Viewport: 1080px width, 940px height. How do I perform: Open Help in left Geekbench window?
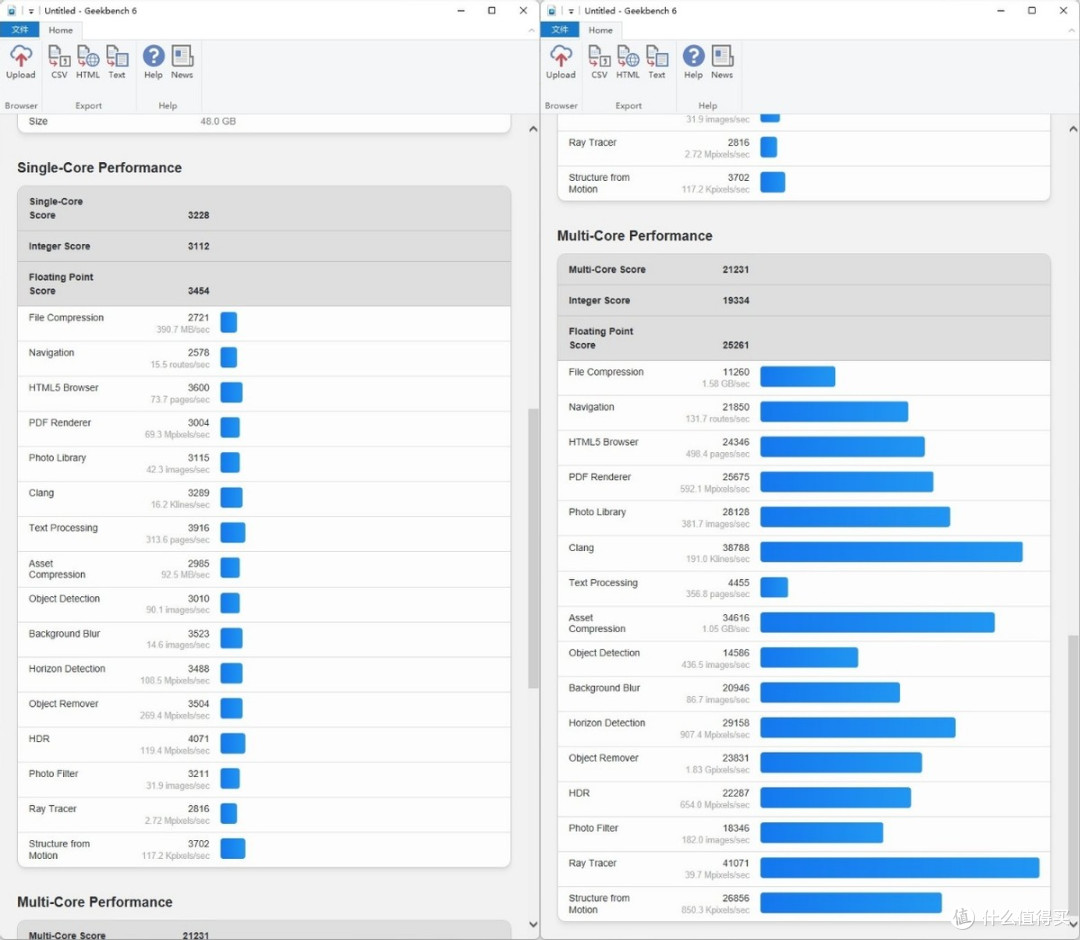(x=153, y=62)
